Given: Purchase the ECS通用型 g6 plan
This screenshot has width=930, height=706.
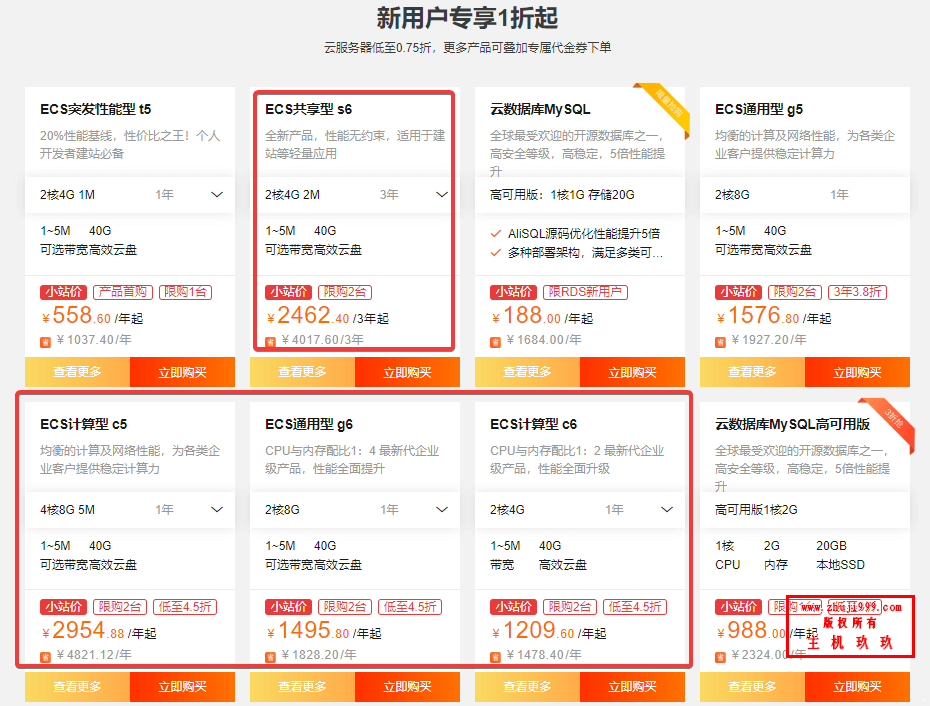Looking at the screenshot, I should (407, 687).
